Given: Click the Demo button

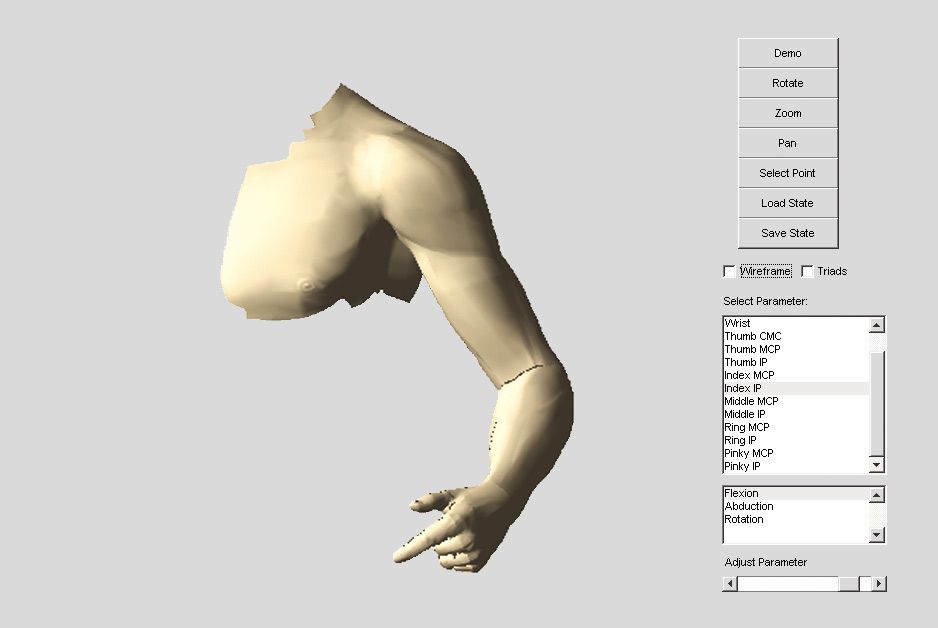Looking at the screenshot, I should pyautogui.click(x=787, y=52).
